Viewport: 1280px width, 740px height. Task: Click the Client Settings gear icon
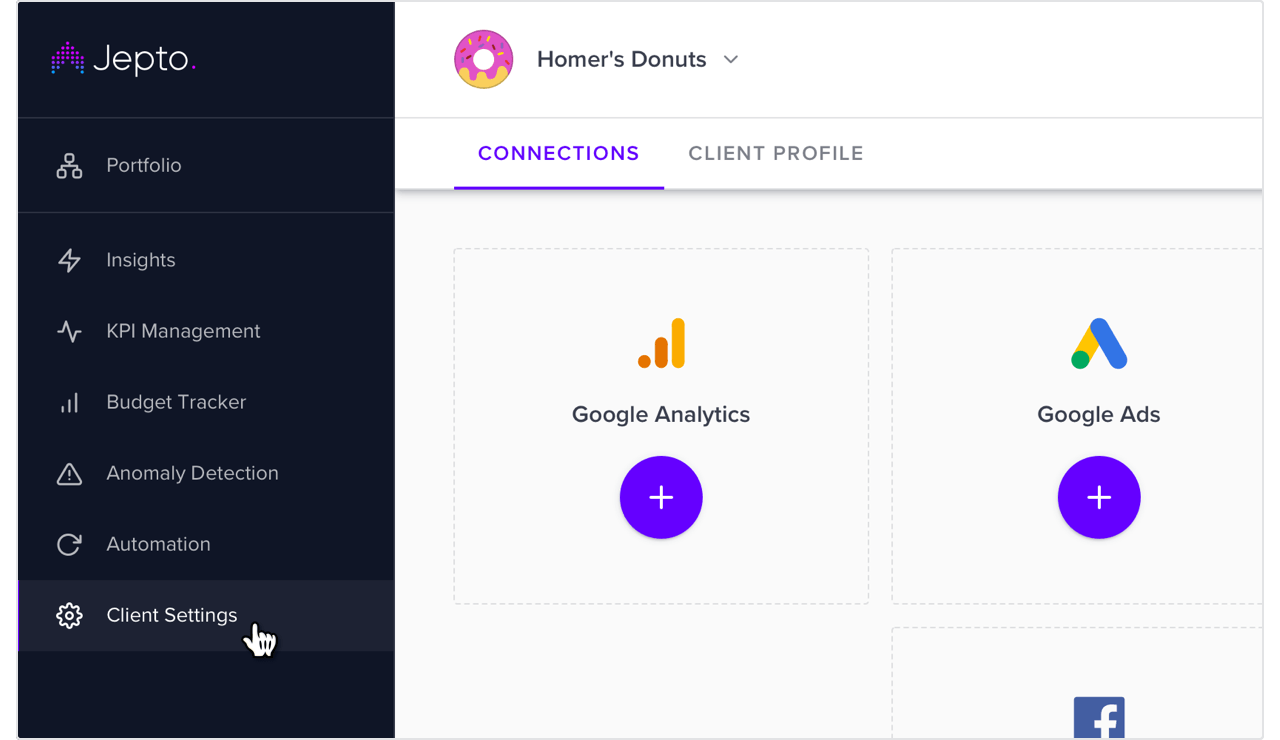coord(69,616)
